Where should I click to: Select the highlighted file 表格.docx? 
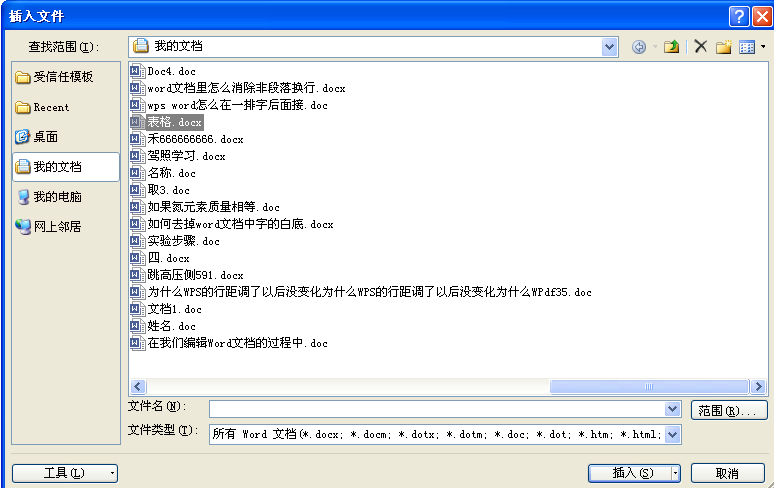[174, 122]
